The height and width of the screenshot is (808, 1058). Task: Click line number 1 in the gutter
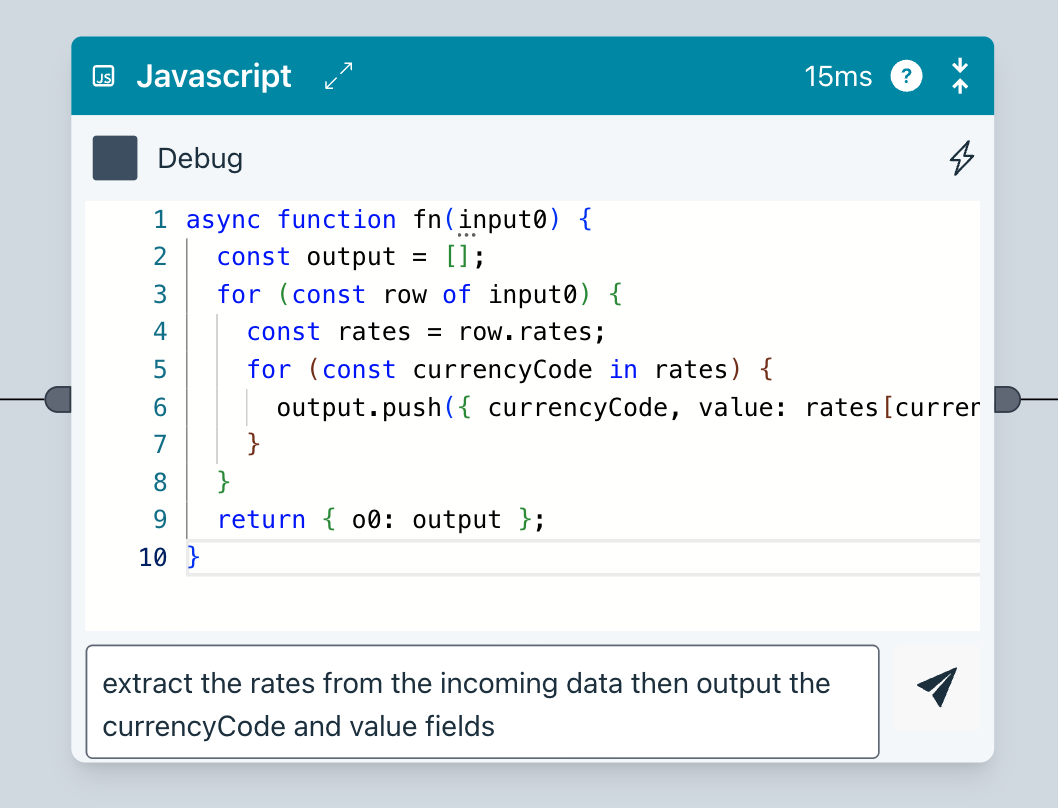click(159, 220)
